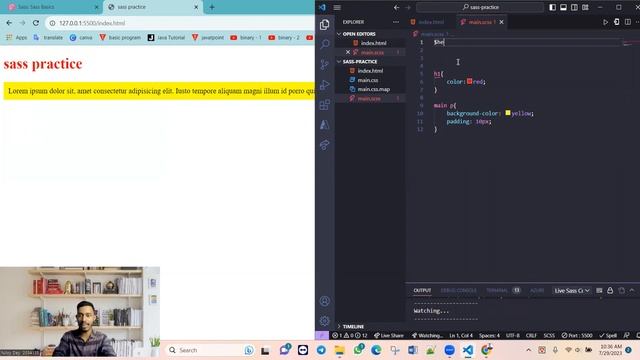
Task: Click Live Share in status bar
Action: click(x=389, y=336)
